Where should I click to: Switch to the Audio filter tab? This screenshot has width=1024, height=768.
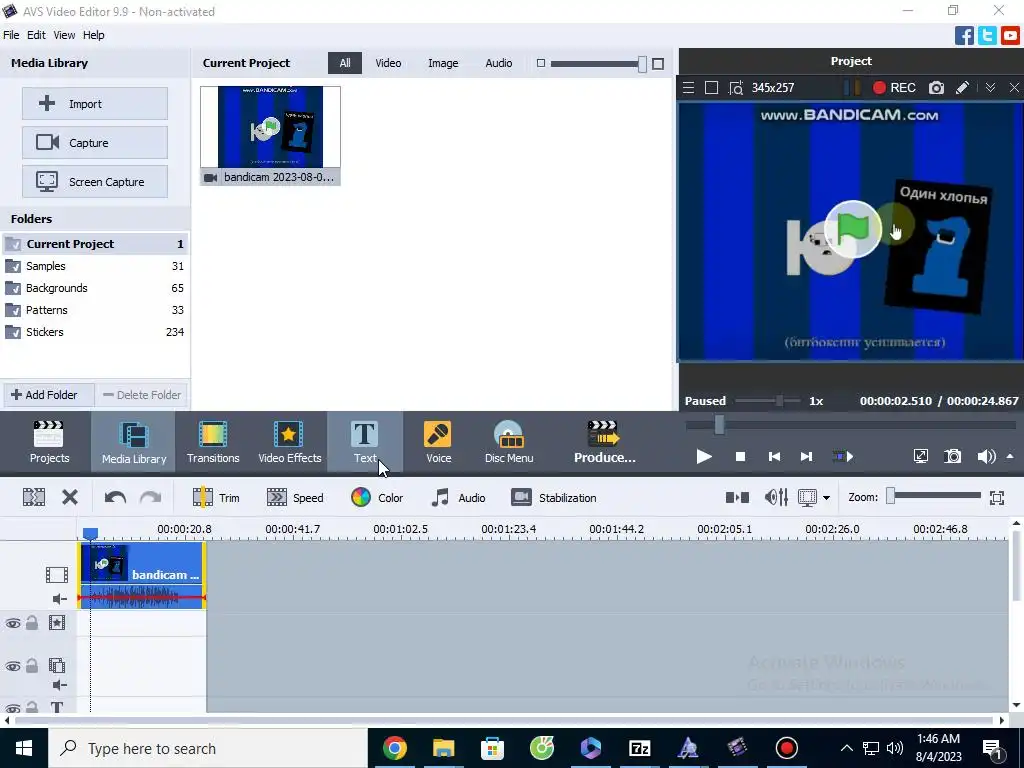click(x=498, y=63)
